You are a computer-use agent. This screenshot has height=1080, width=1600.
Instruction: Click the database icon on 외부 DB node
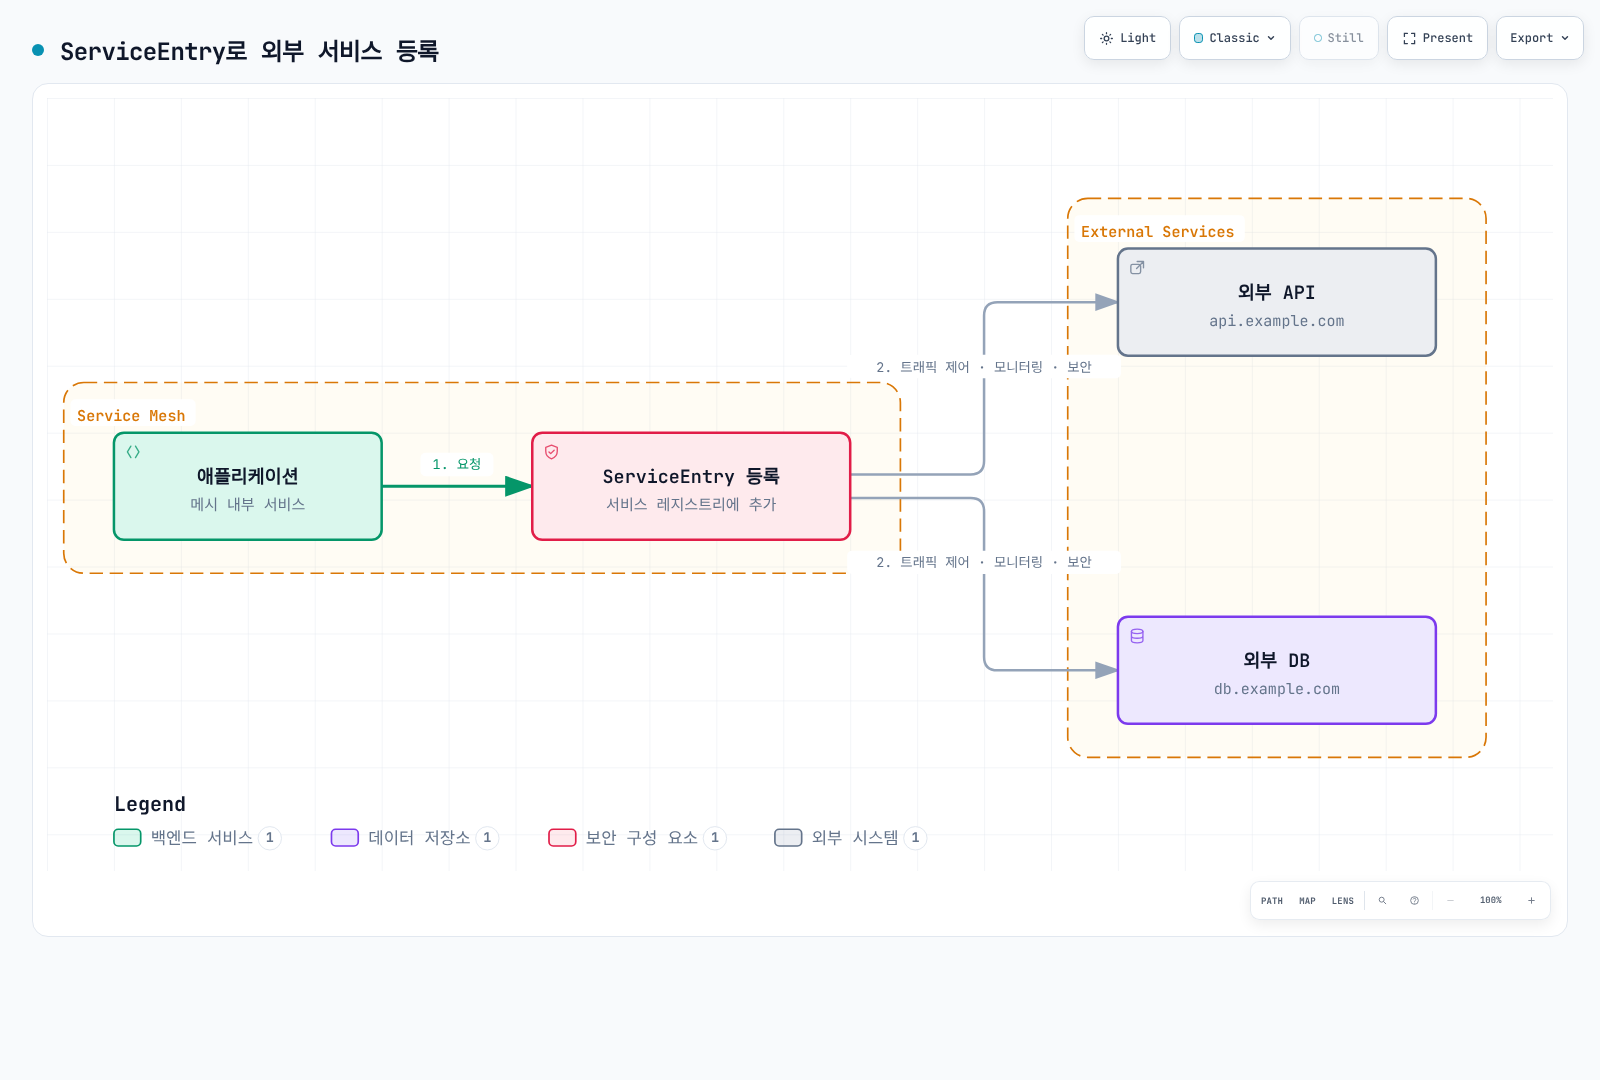[x=1137, y=636]
